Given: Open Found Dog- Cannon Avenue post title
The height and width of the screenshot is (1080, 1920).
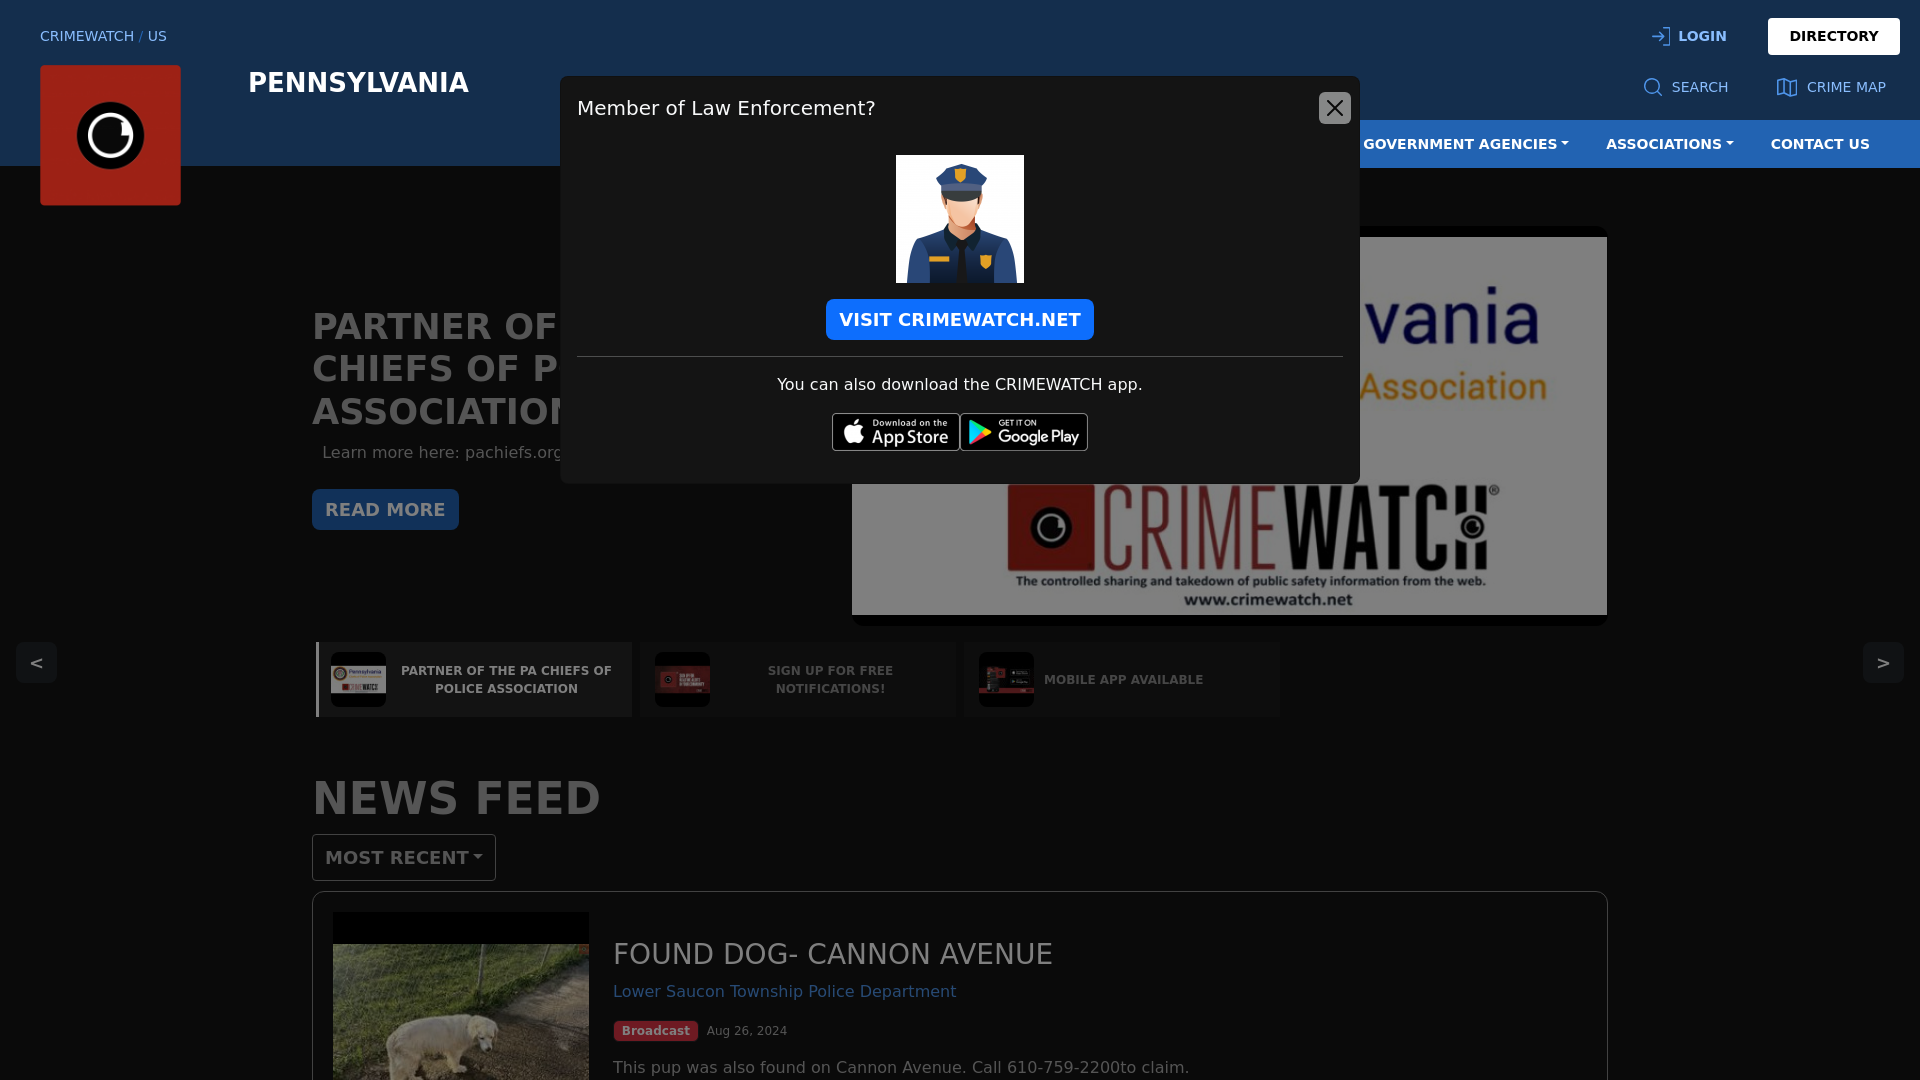Looking at the screenshot, I should [x=833, y=954].
